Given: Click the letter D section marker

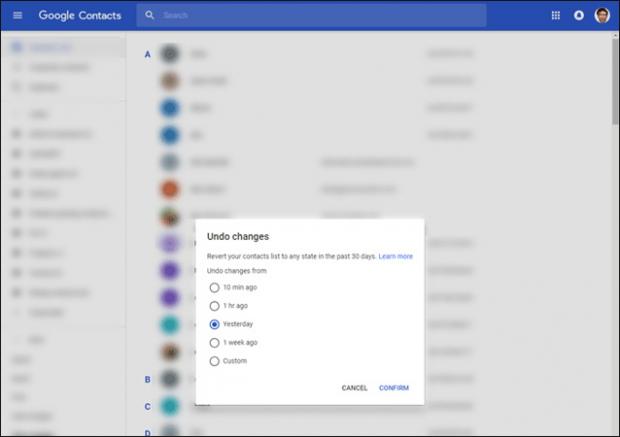Looking at the screenshot, I should tap(147, 432).
